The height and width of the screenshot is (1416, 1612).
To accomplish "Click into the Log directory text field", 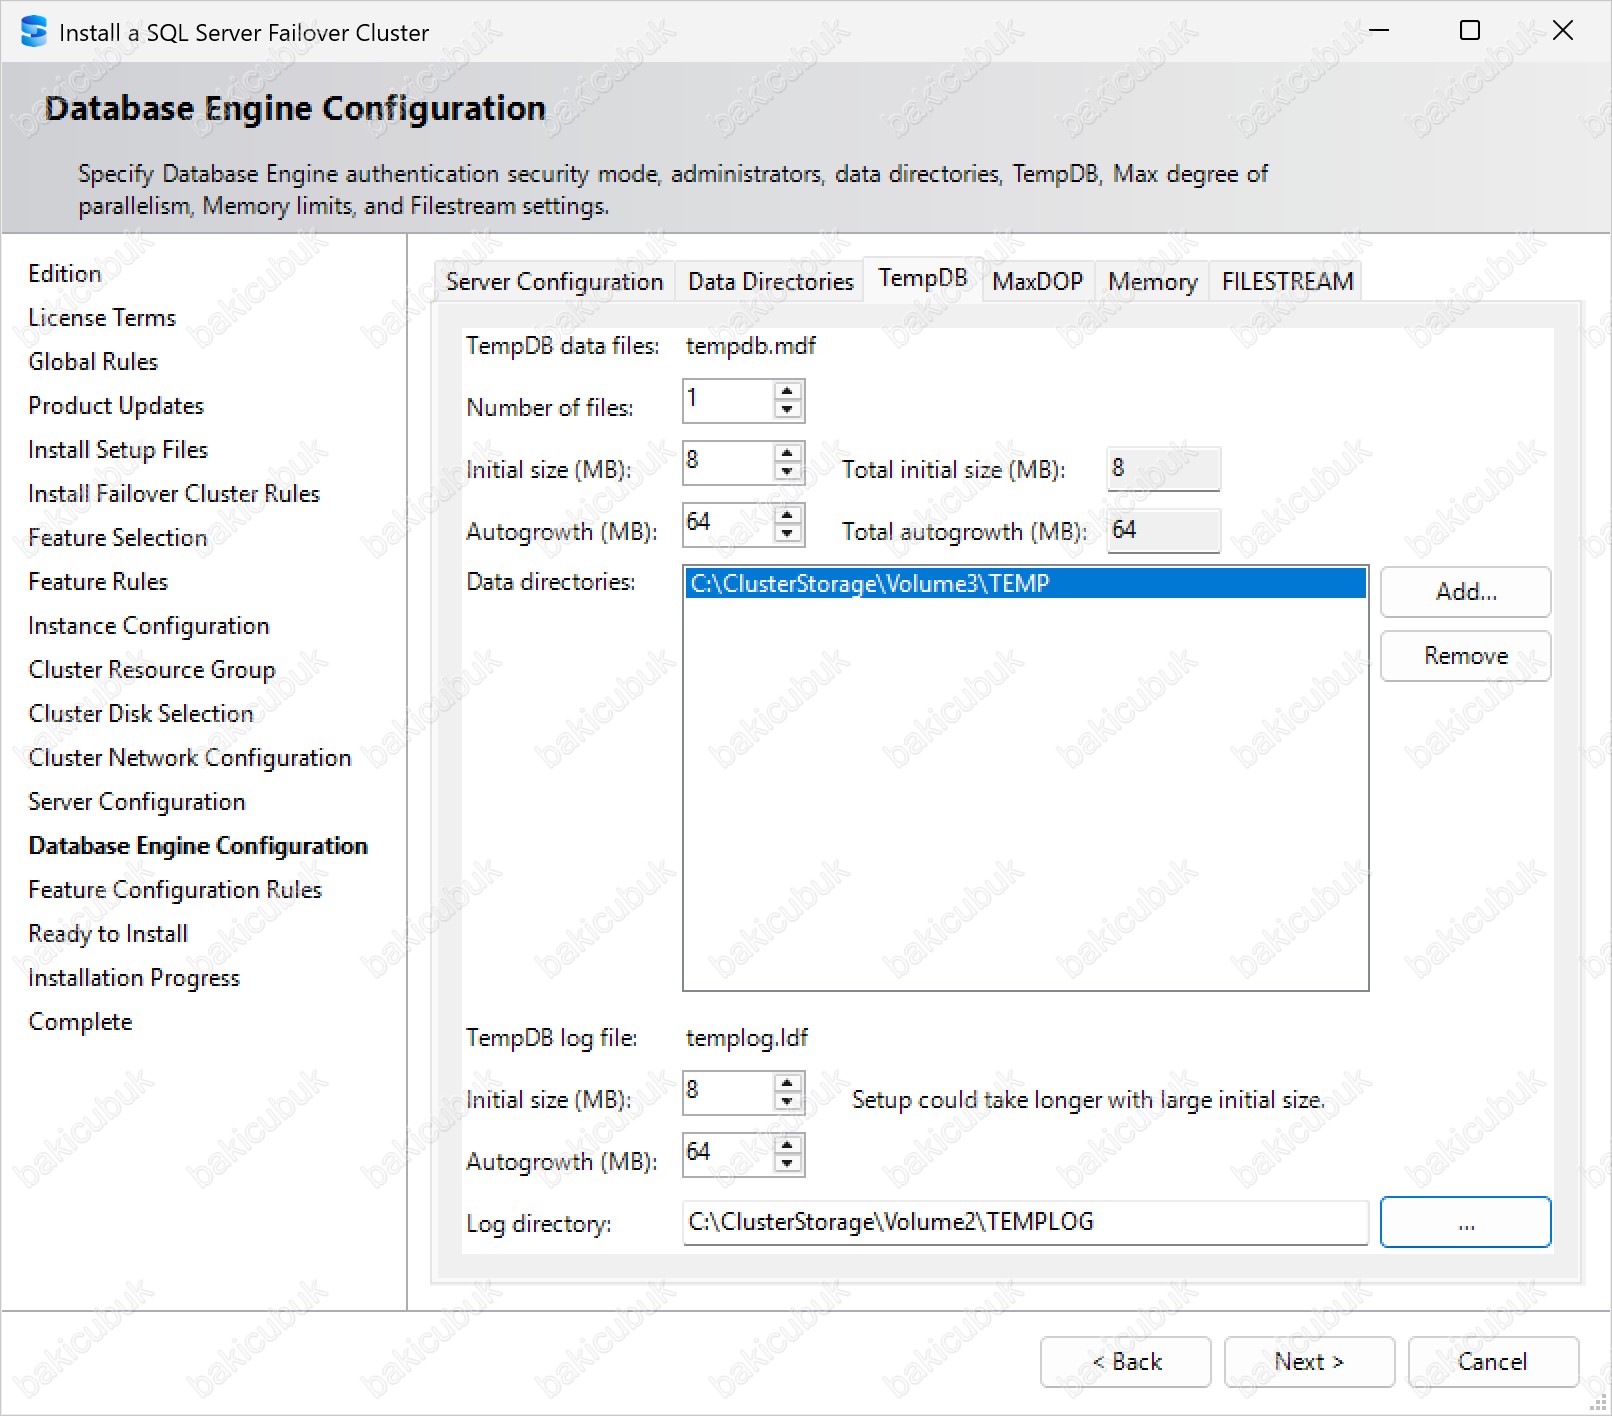I will point(1024,1222).
